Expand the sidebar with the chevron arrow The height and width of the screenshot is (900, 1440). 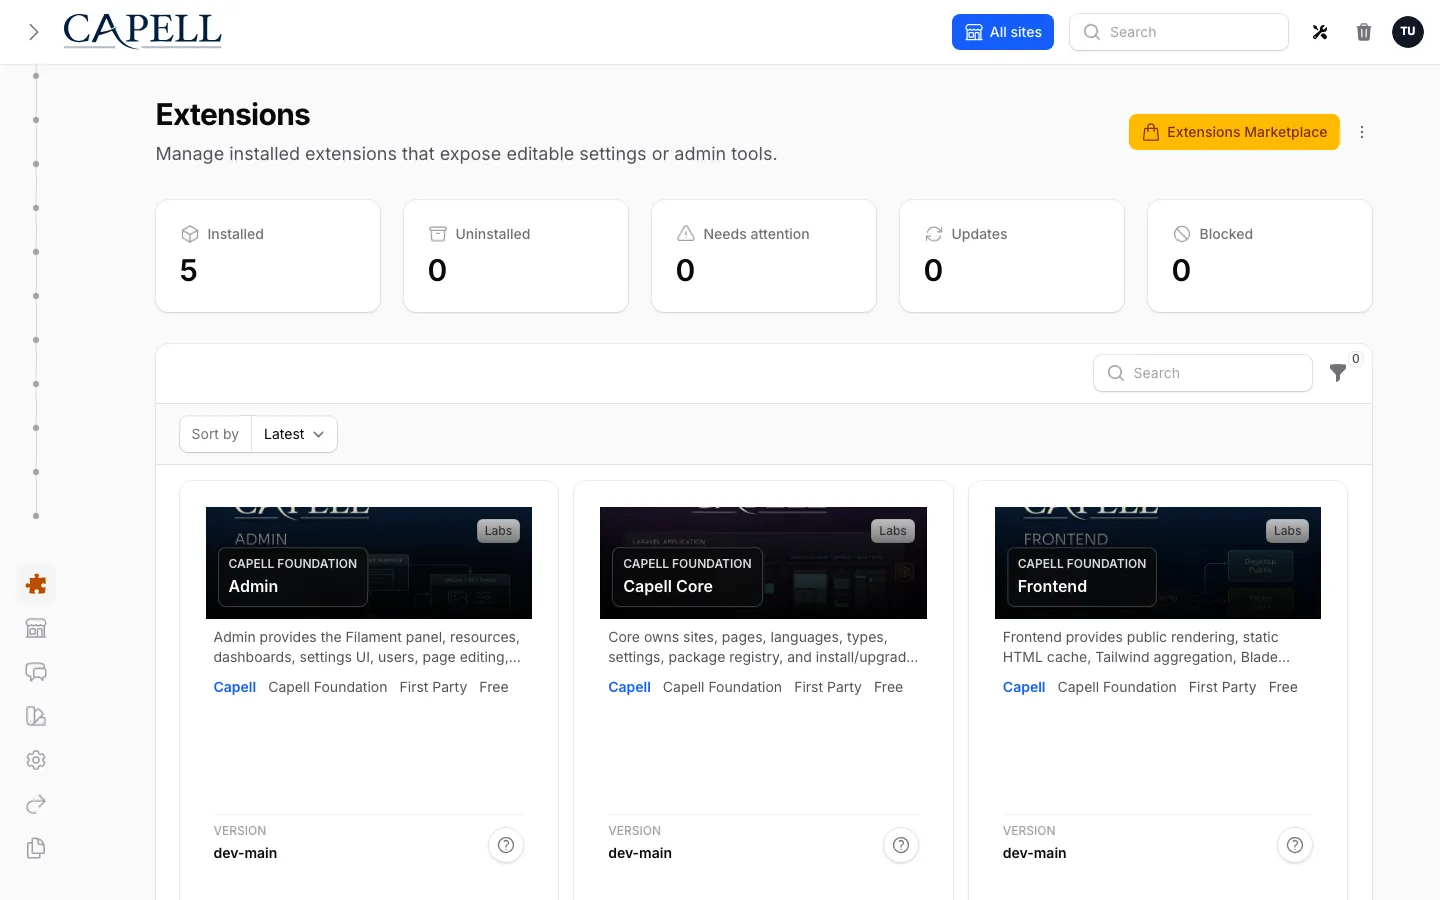(x=34, y=32)
